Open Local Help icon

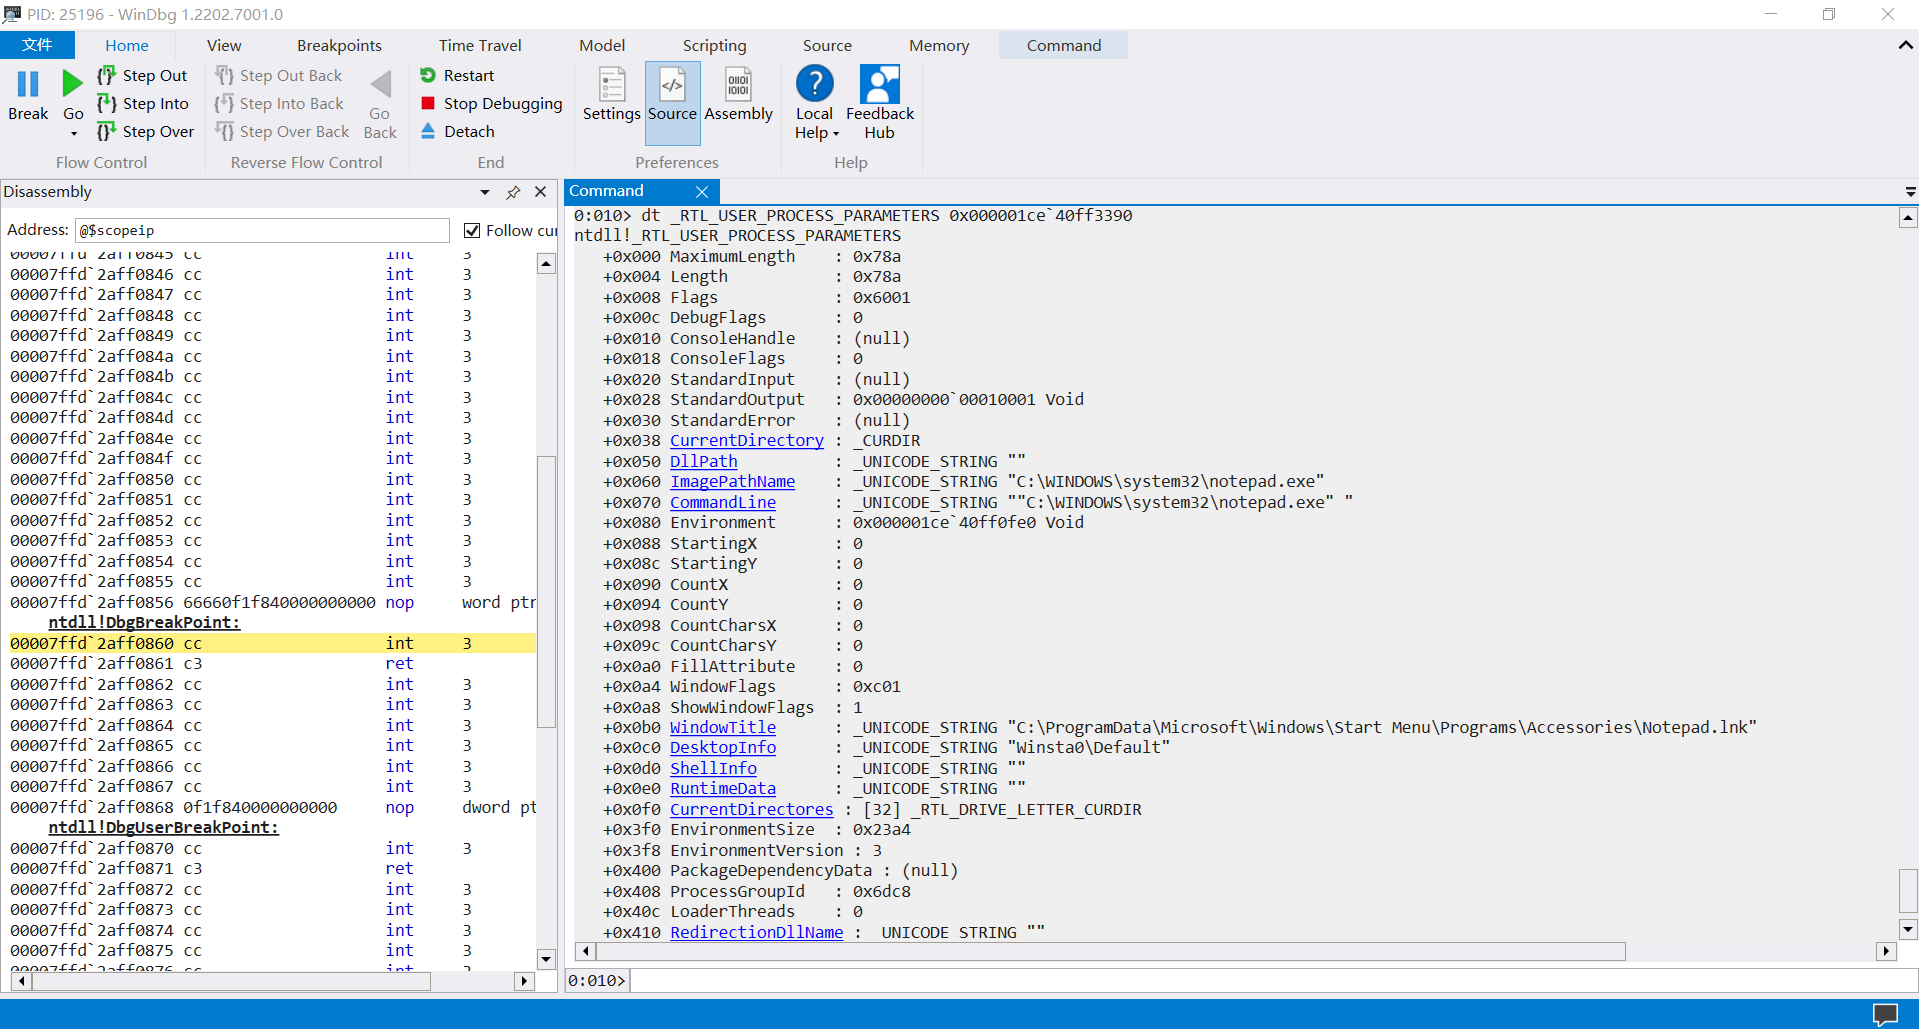[814, 84]
